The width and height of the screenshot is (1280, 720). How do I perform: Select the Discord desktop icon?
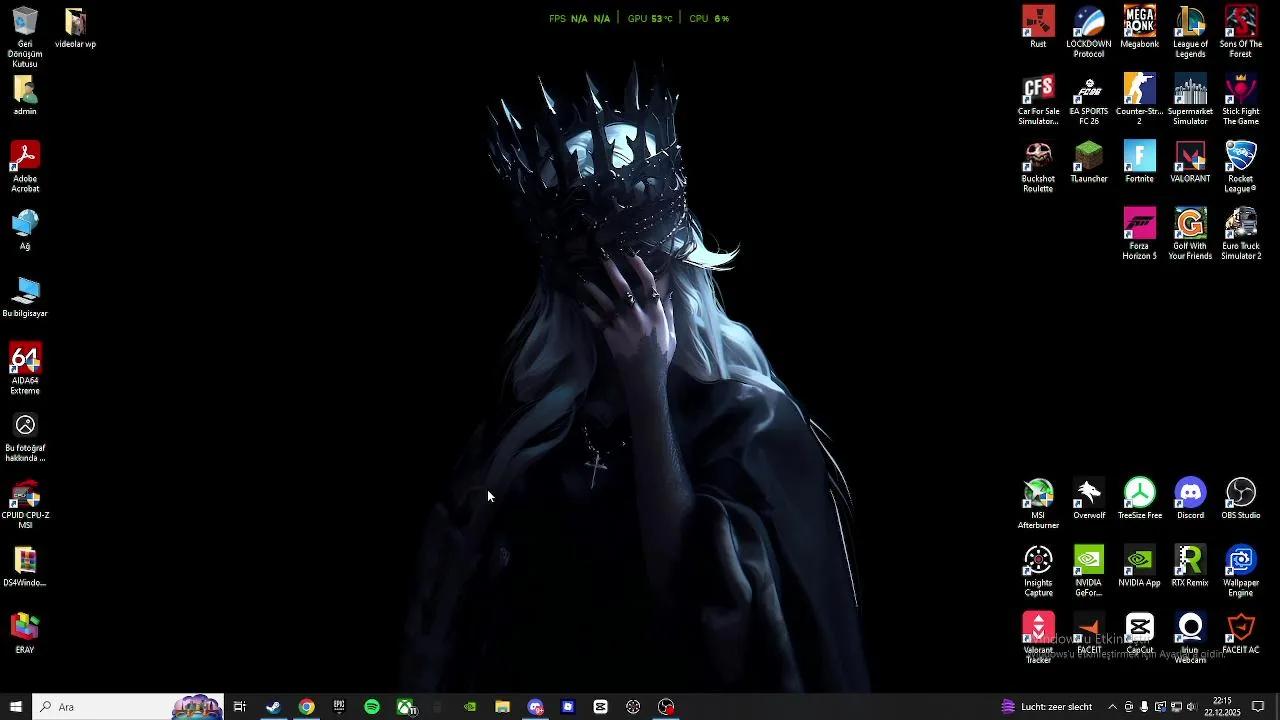click(1190, 498)
